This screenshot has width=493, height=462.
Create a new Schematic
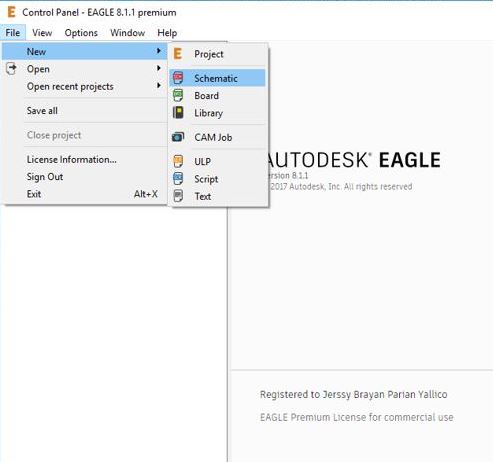pyautogui.click(x=217, y=78)
